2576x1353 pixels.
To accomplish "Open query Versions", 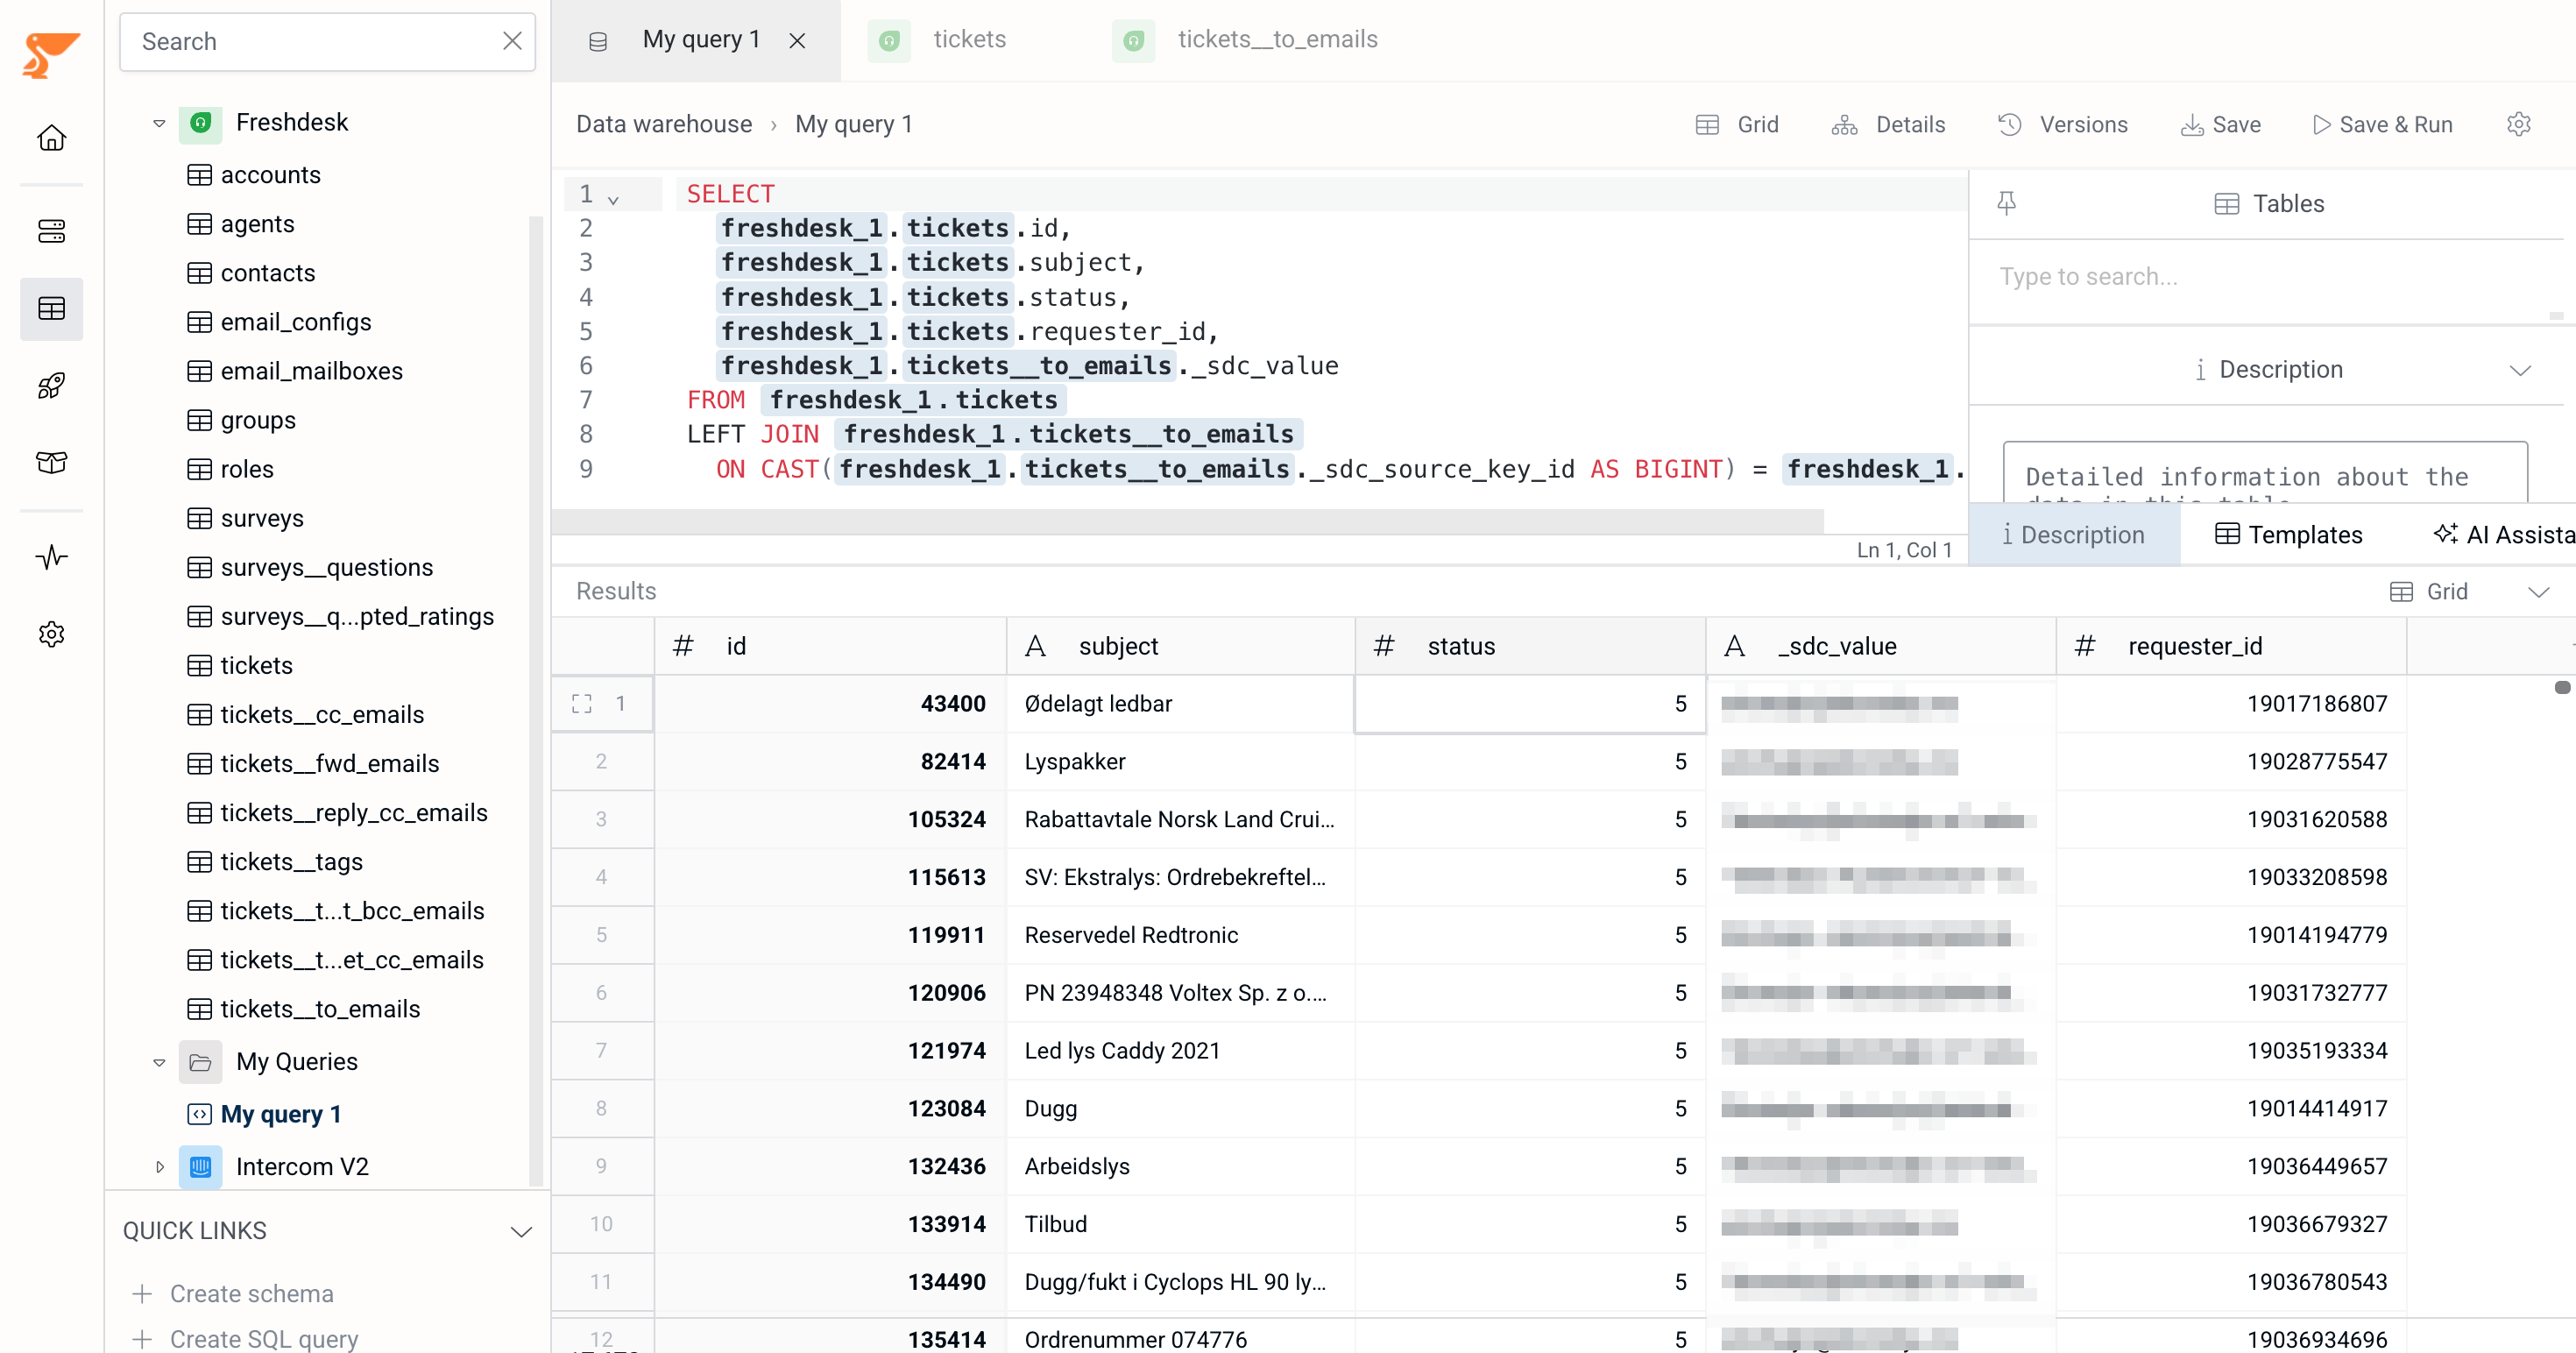I will pyautogui.click(x=2063, y=124).
